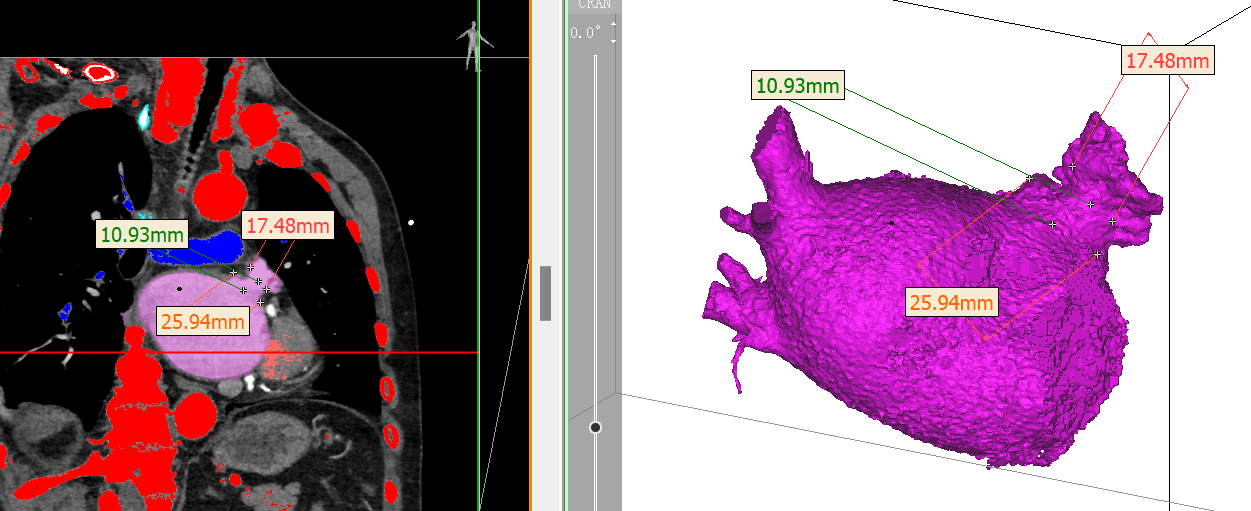Image resolution: width=1251 pixels, height=511 pixels.
Task: Select the green 10.93mm label in 3D view
Action: [x=798, y=86]
